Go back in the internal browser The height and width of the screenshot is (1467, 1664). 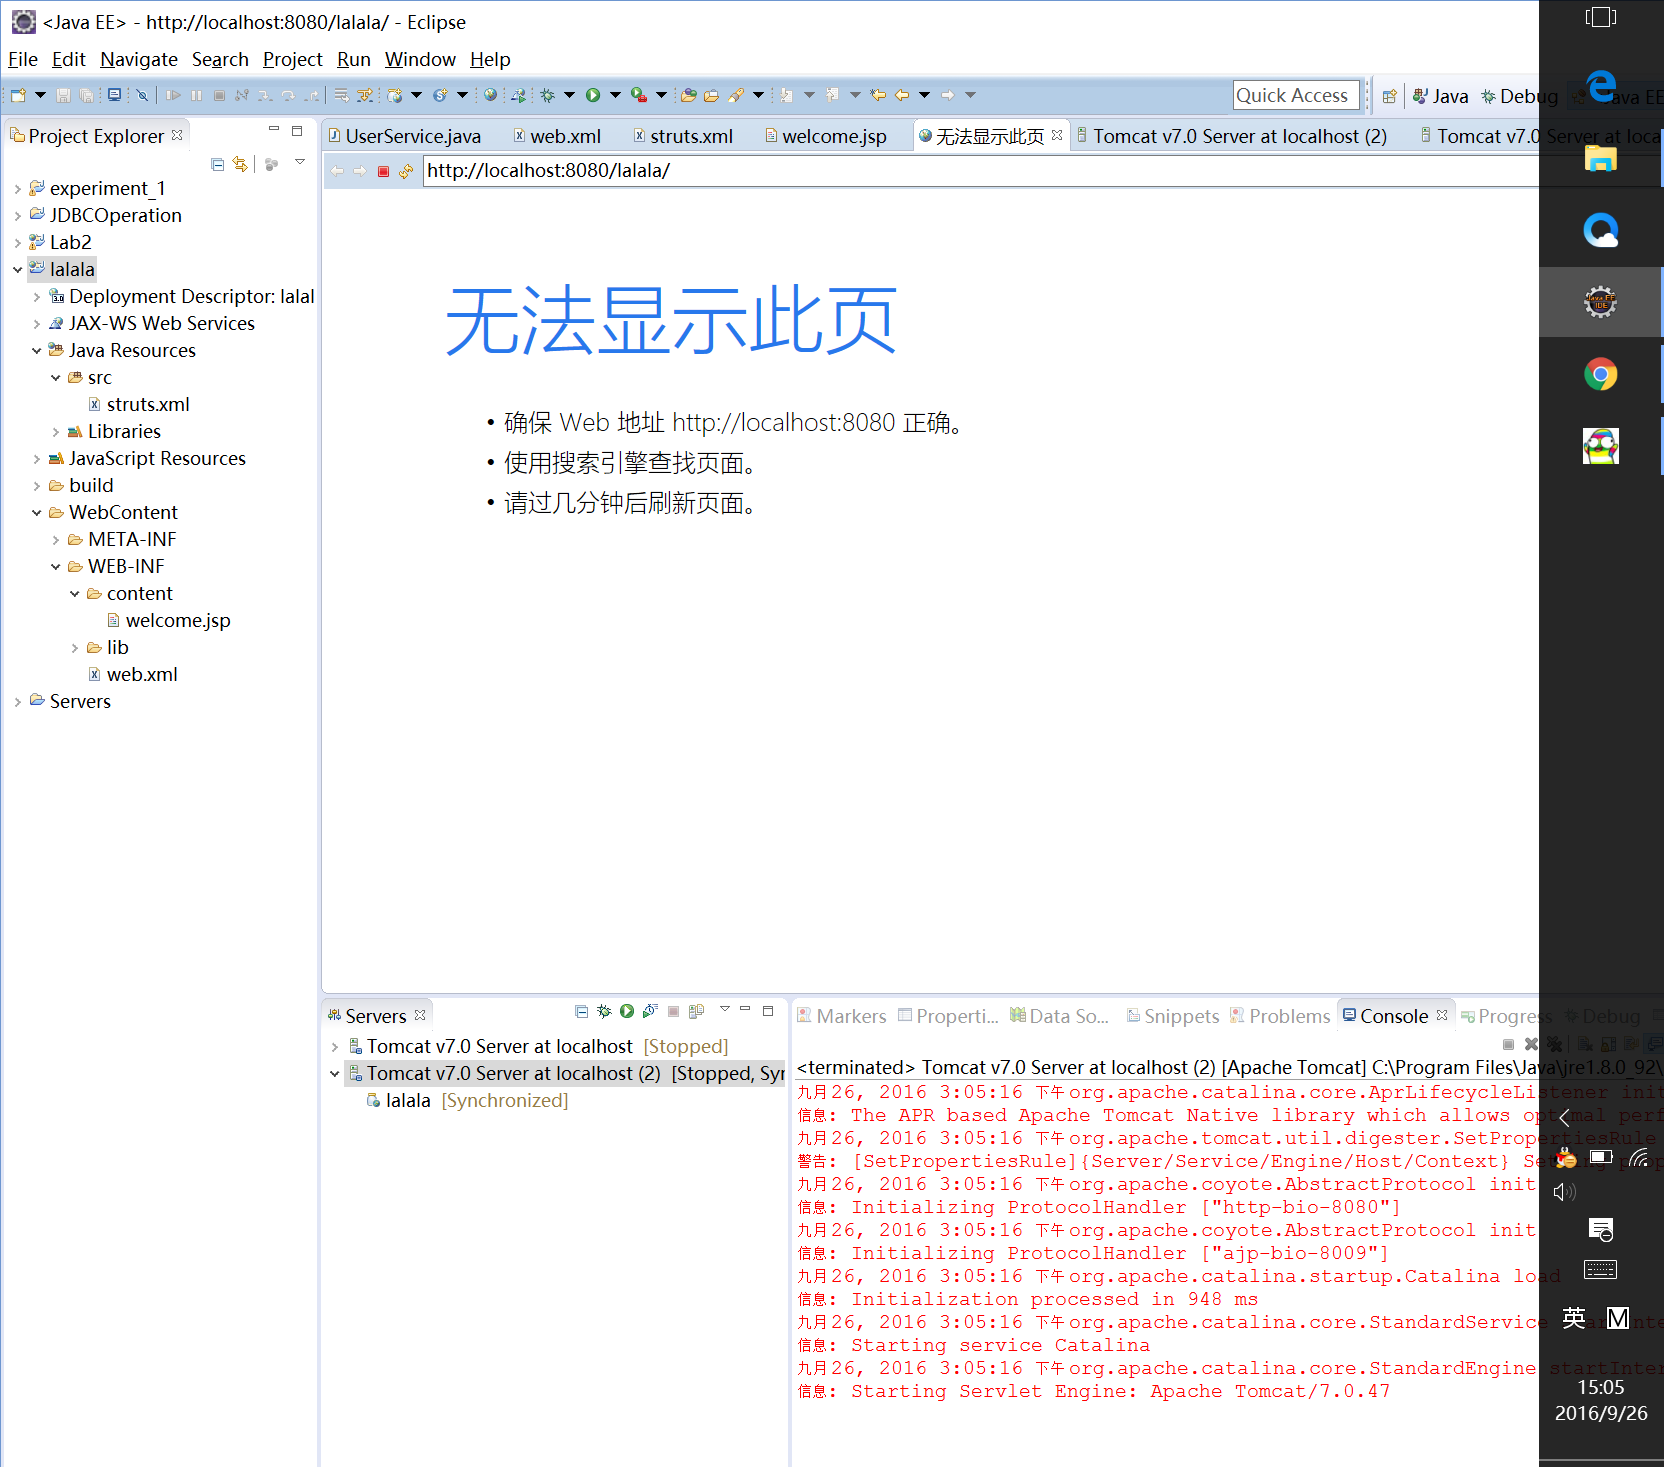point(337,171)
